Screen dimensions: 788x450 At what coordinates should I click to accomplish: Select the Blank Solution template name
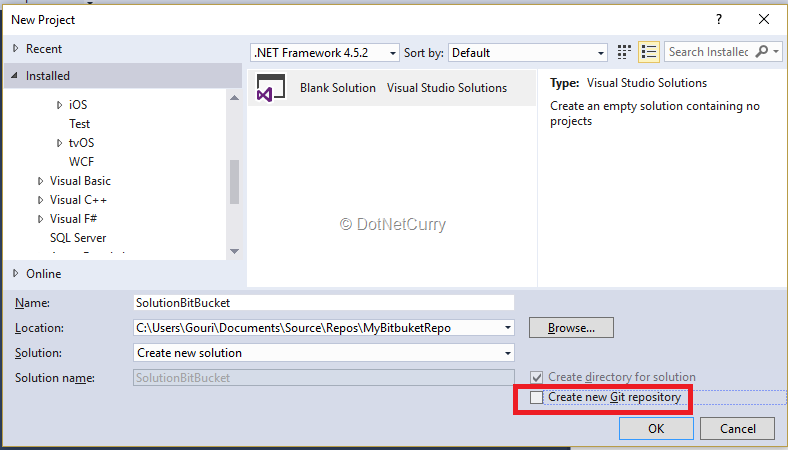(338, 88)
